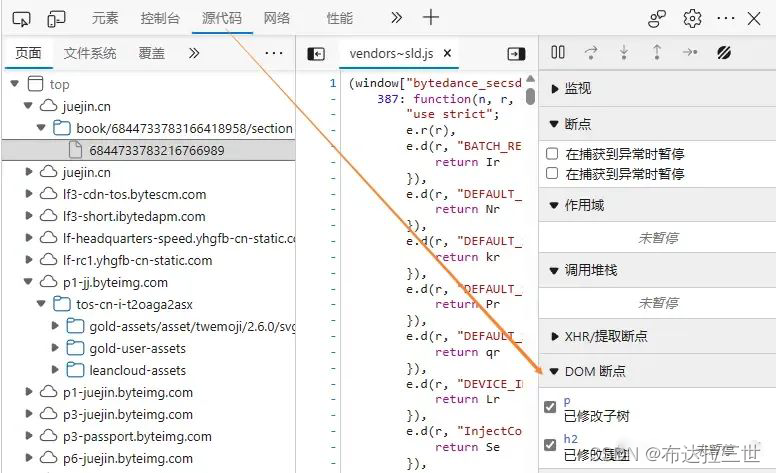Open the 网络 tab

pyautogui.click(x=277, y=18)
